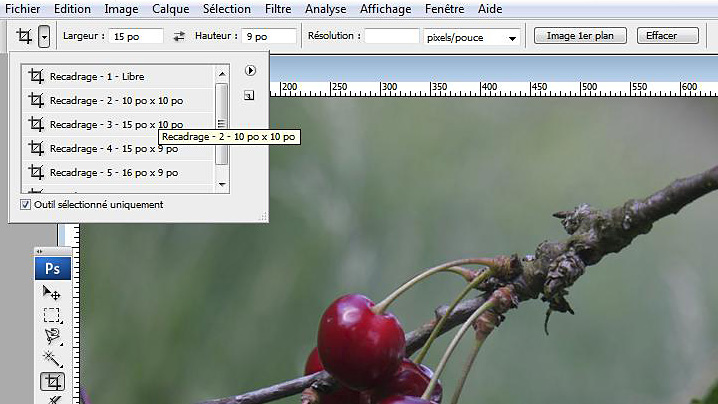Click the Photoshop Ps logo in toolbox
This screenshot has width=718, height=404.
(x=53, y=268)
